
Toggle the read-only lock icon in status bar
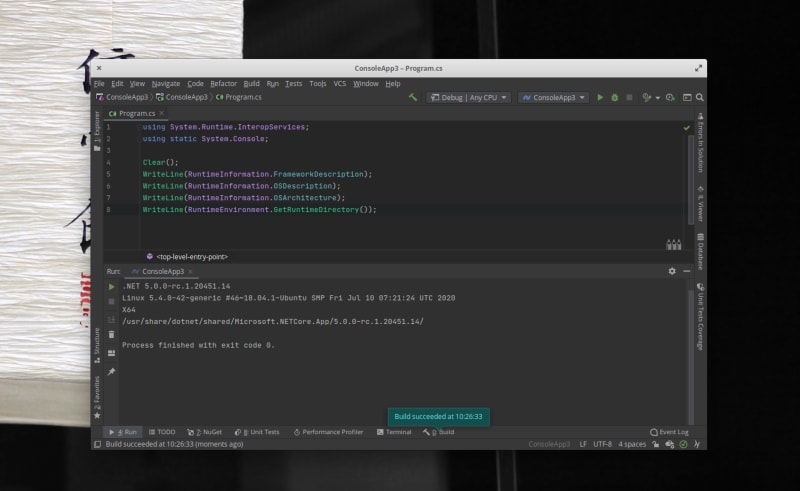click(656, 444)
